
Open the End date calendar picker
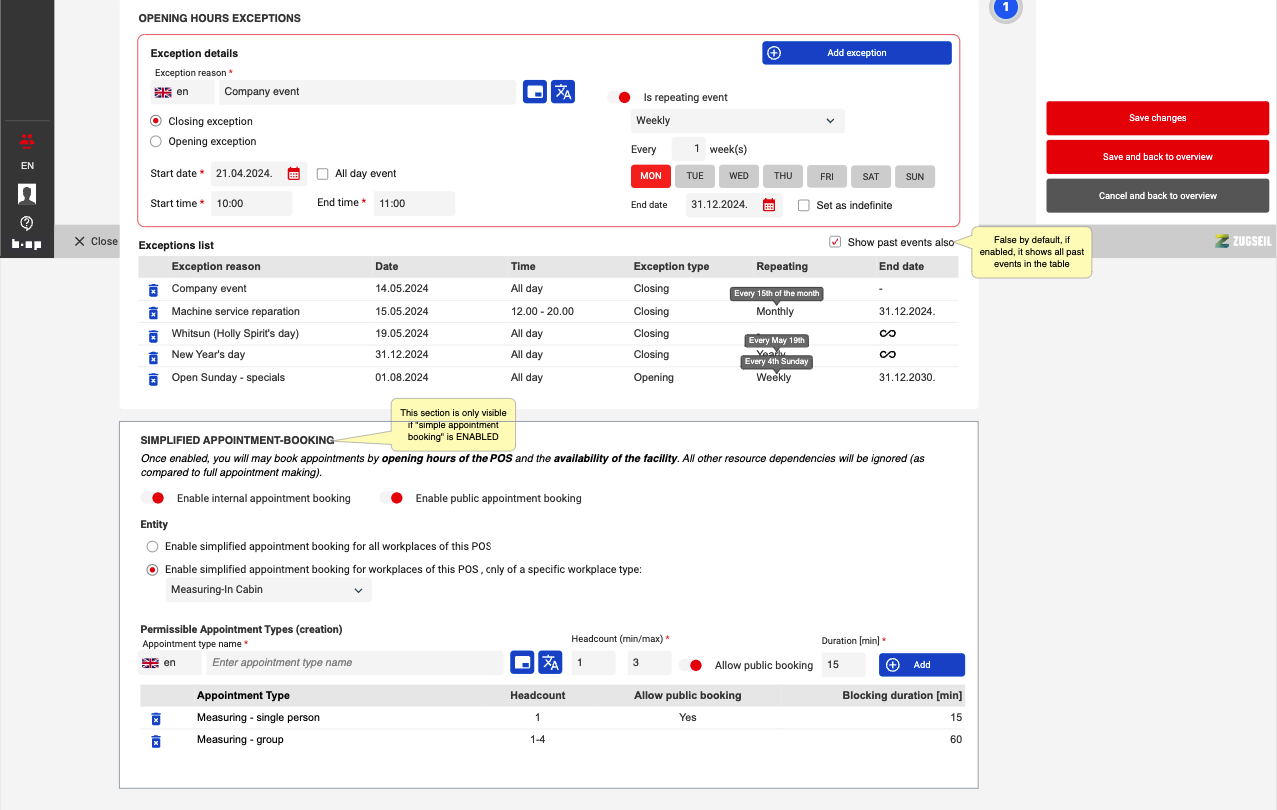tap(769, 205)
